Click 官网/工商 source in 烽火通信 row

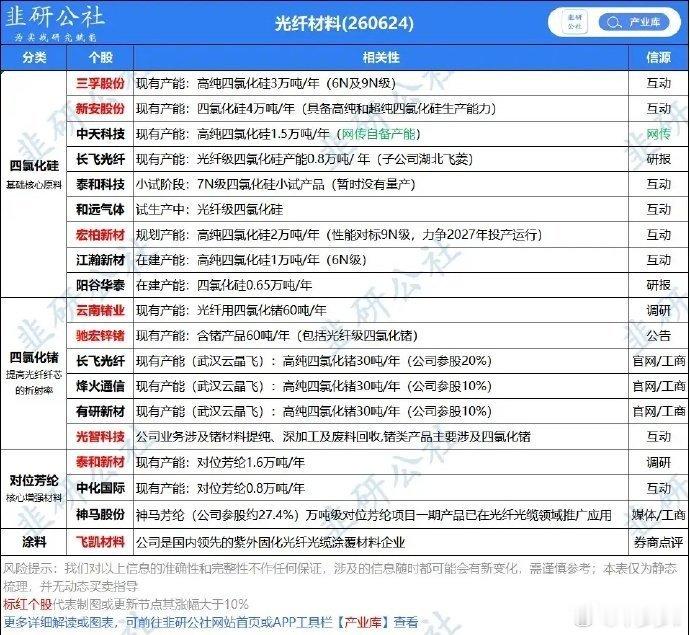[x=658, y=386]
